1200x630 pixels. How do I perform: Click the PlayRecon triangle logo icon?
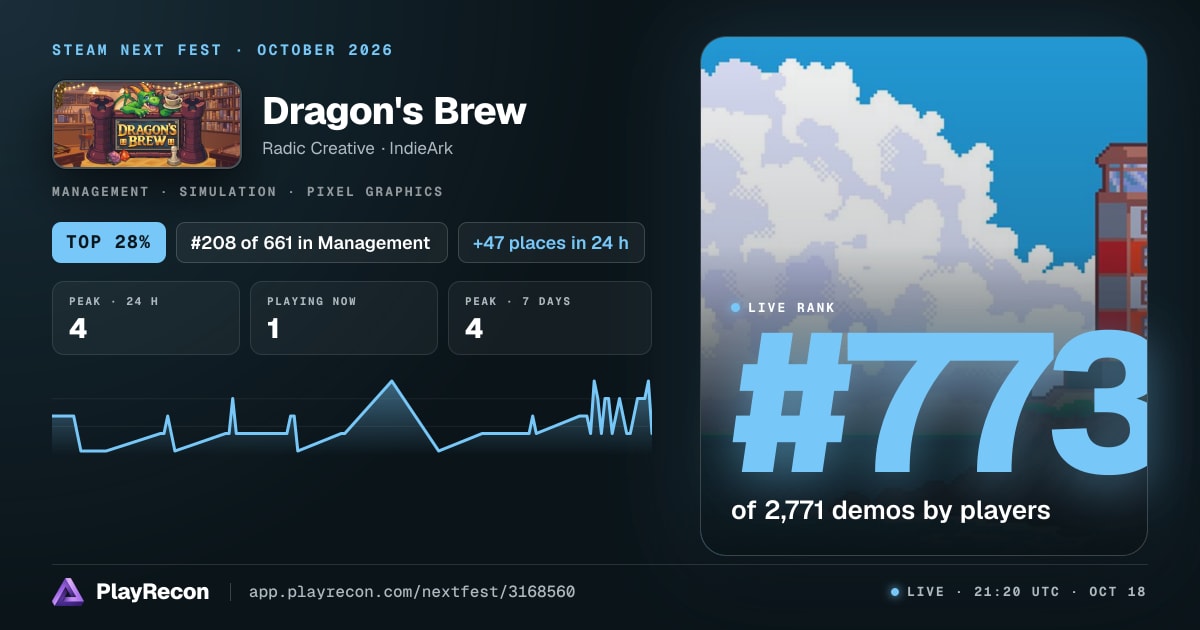[x=68, y=592]
